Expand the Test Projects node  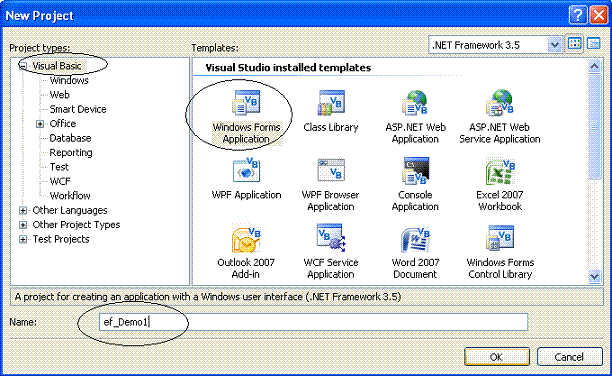click(23, 239)
